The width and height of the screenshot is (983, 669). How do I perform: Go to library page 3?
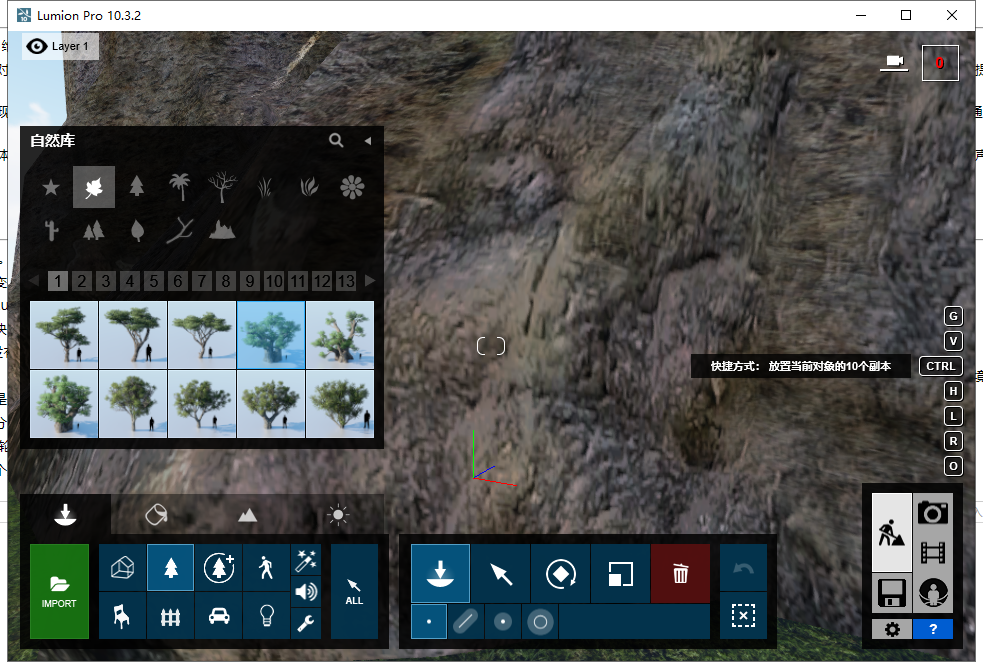point(105,281)
